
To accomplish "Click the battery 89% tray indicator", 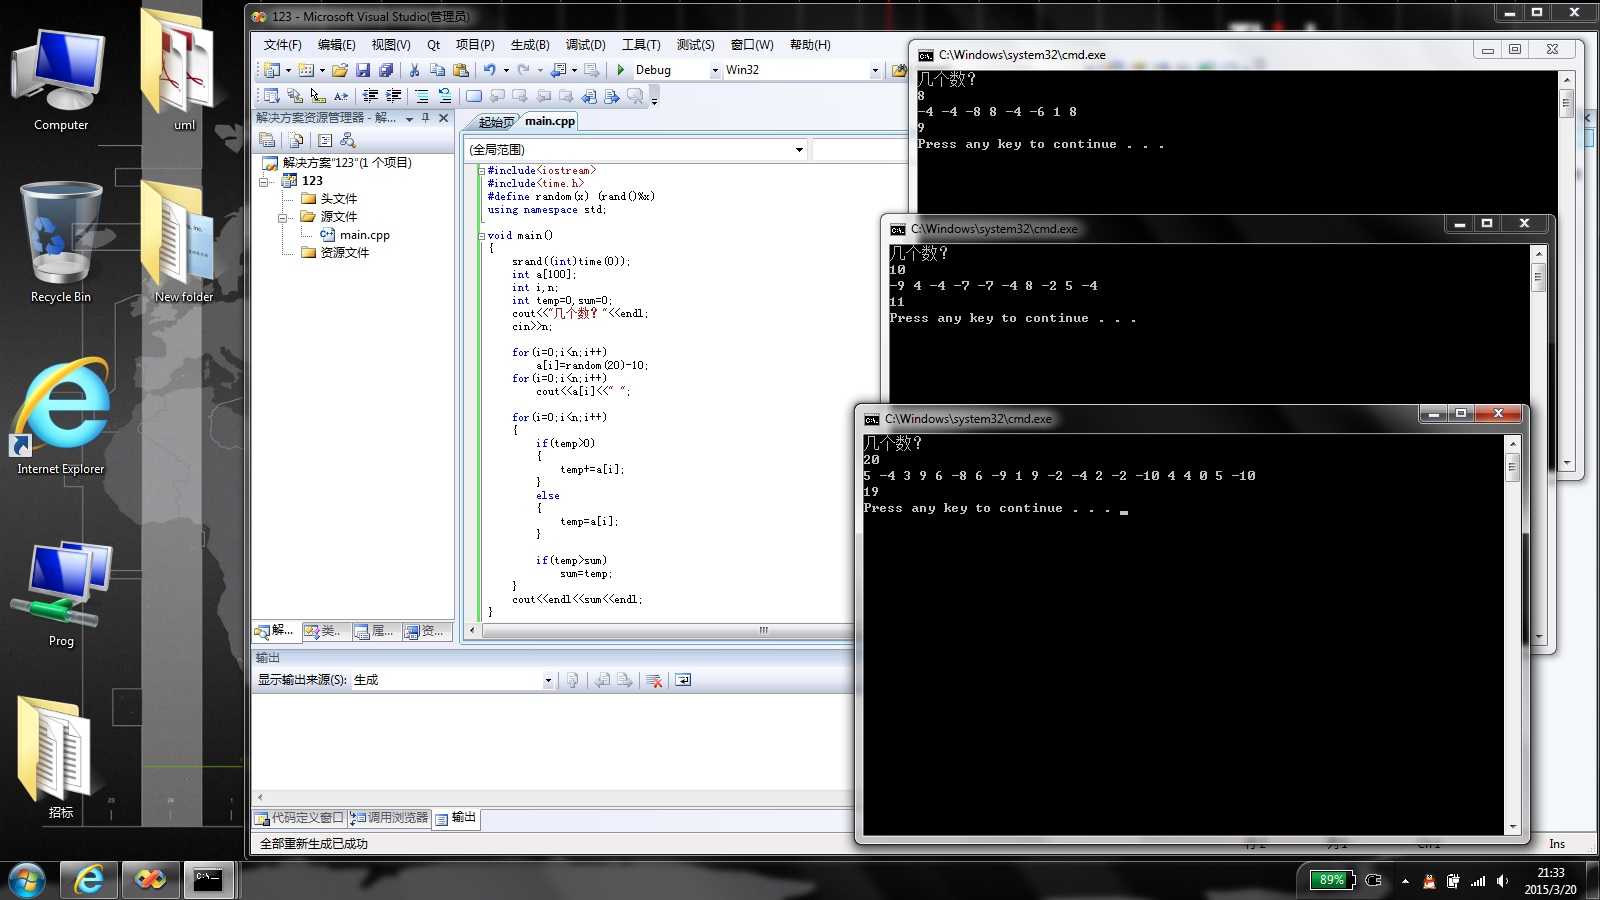I will click(1332, 880).
